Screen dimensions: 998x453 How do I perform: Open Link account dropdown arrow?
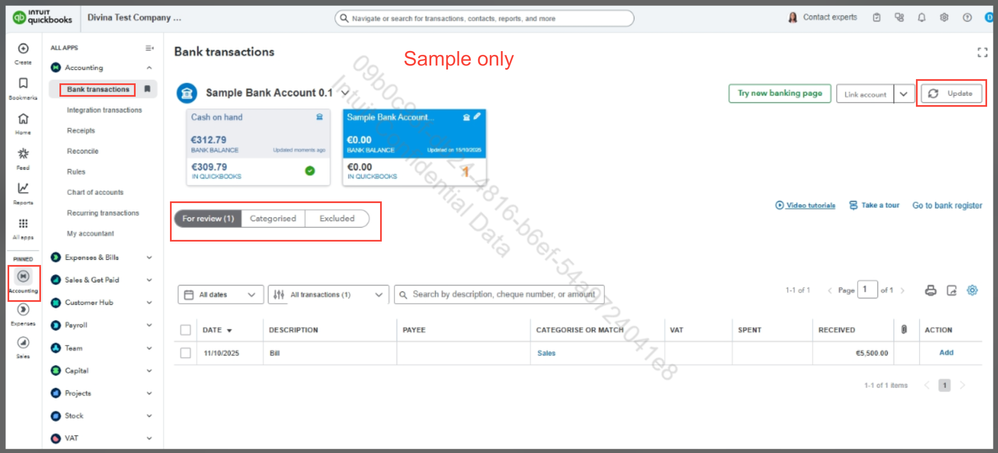point(904,94)
